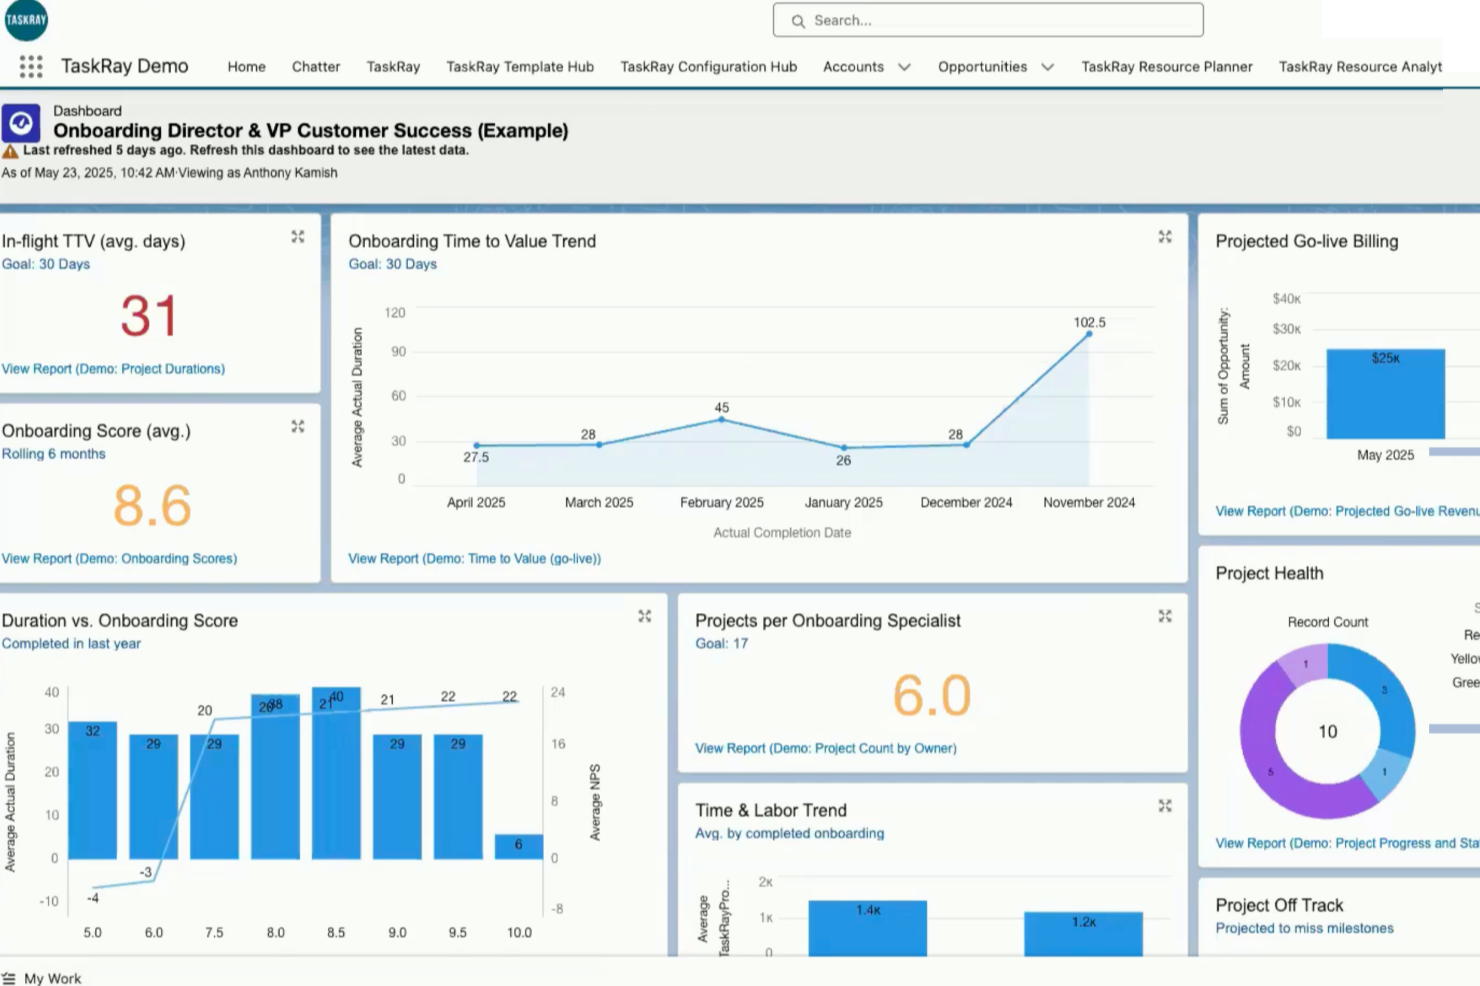Click the 45 data point for February 2025
Screen dimensions: 1480x986
[722, 420]
